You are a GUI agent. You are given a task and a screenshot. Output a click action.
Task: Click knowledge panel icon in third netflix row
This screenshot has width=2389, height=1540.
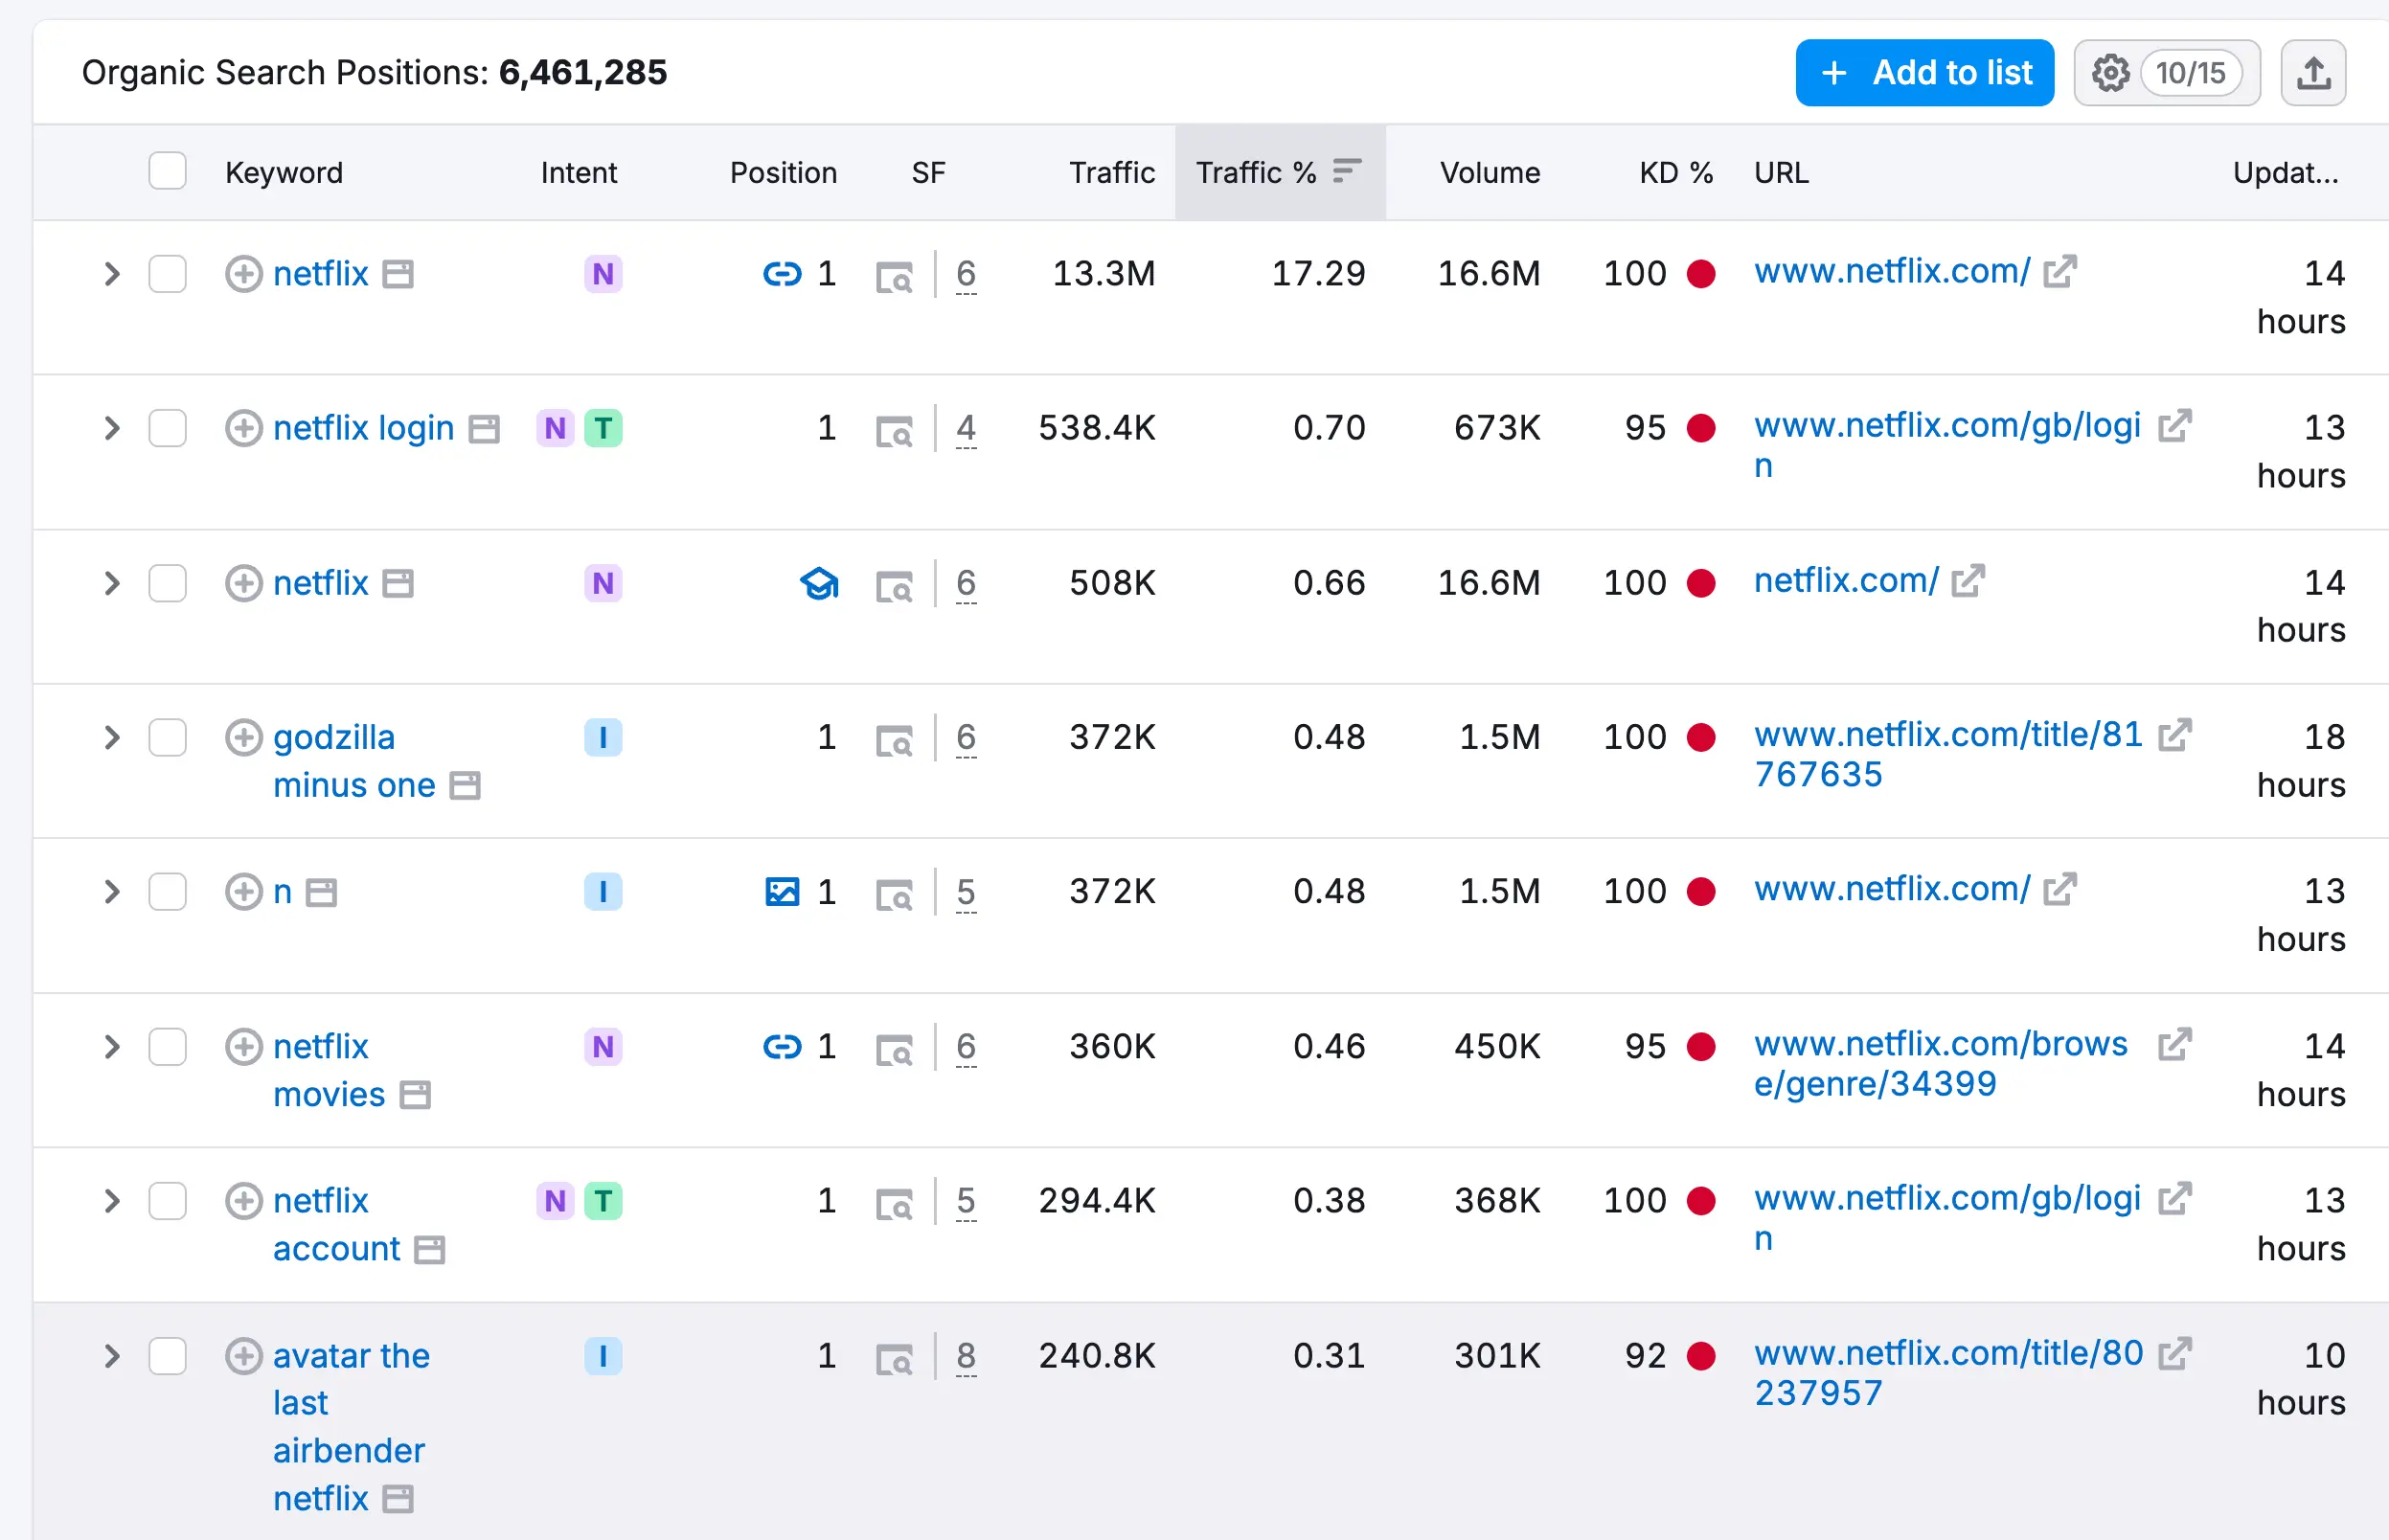[819, 584]
